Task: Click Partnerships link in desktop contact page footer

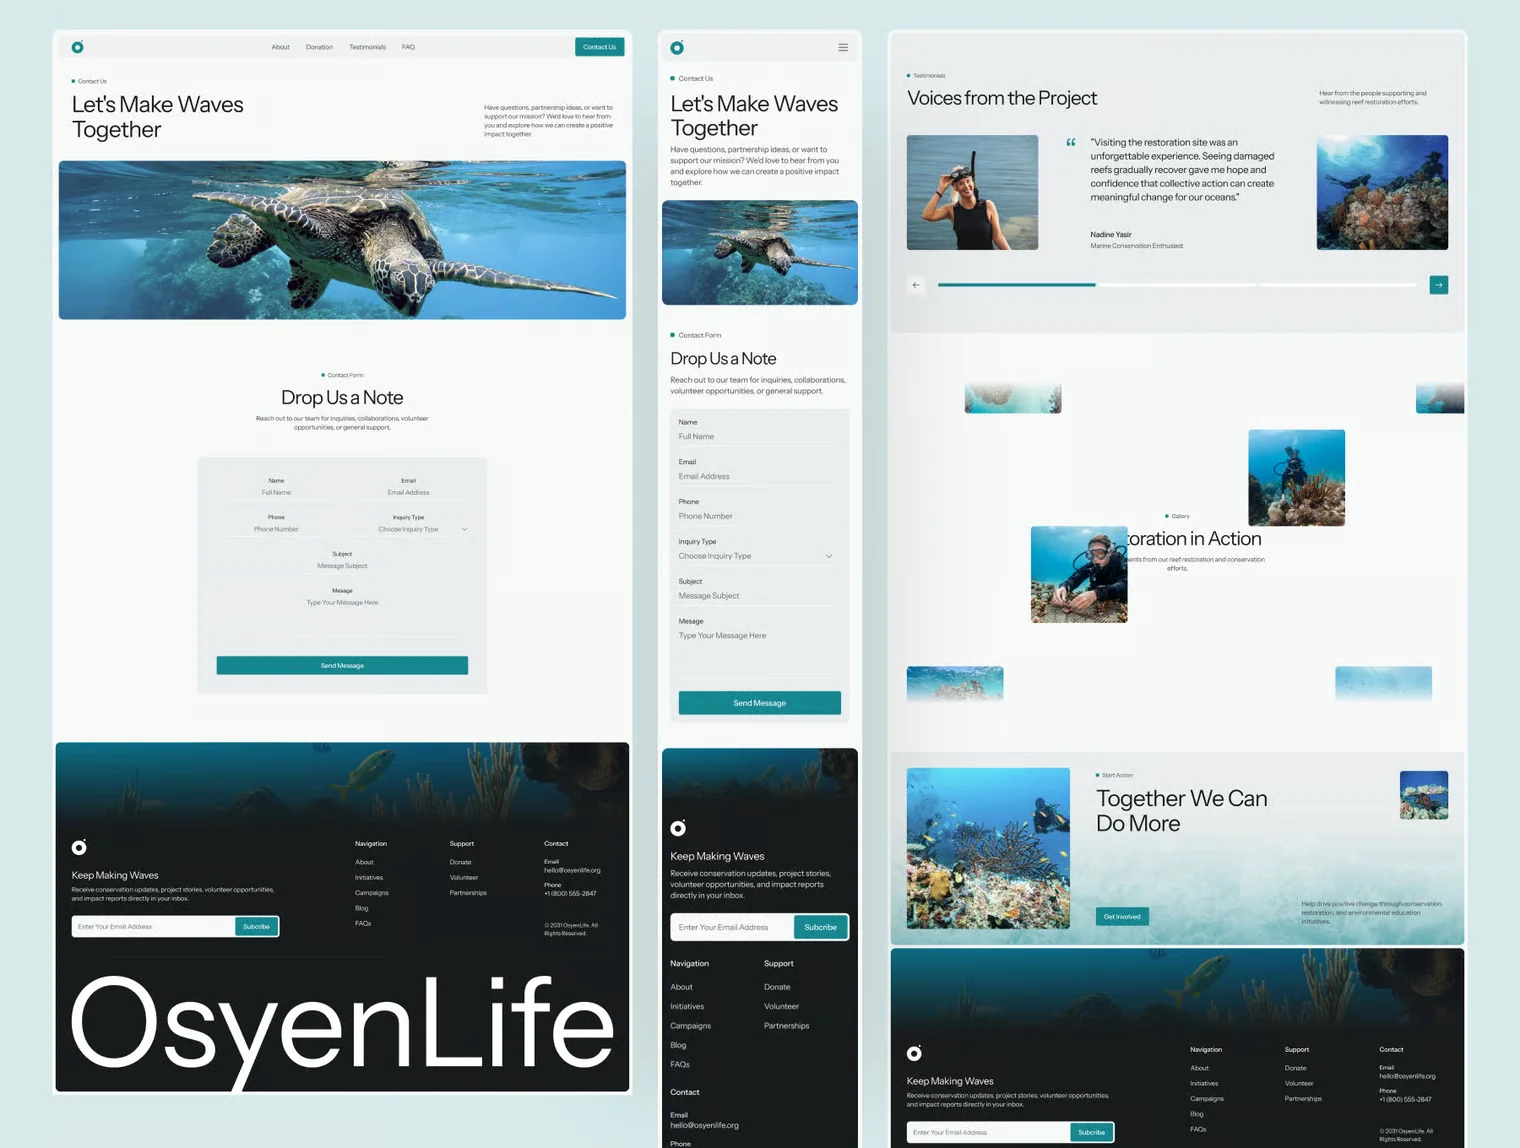Action: point(468,893)
